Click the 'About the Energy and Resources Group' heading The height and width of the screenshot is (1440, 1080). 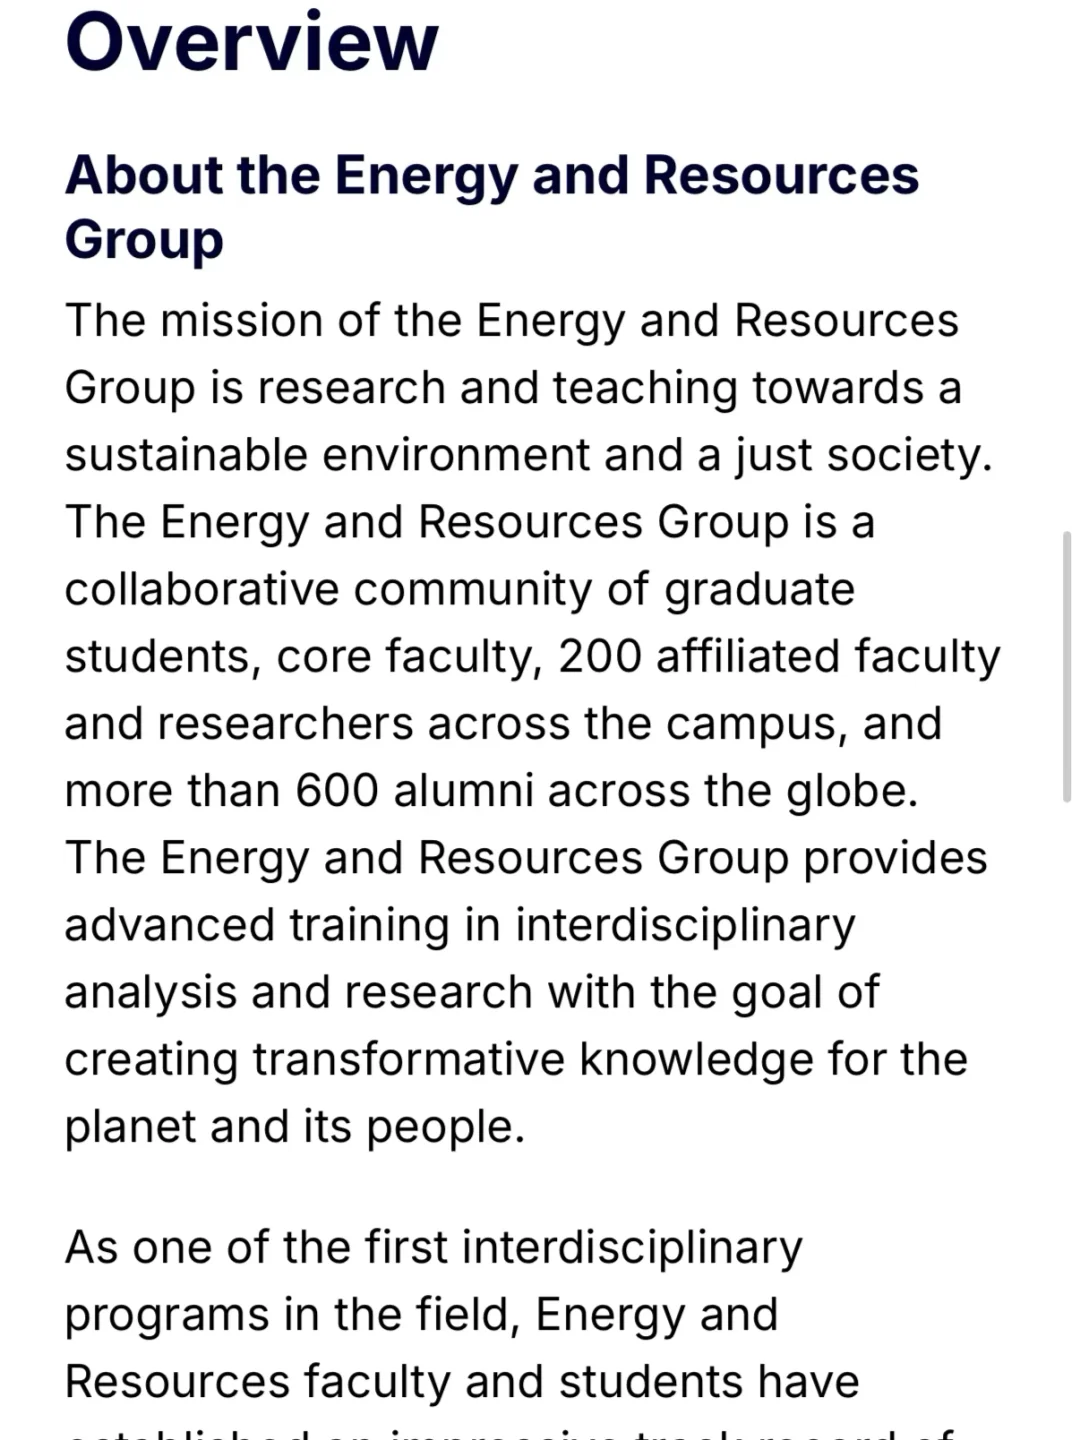[x=491, y=207]
